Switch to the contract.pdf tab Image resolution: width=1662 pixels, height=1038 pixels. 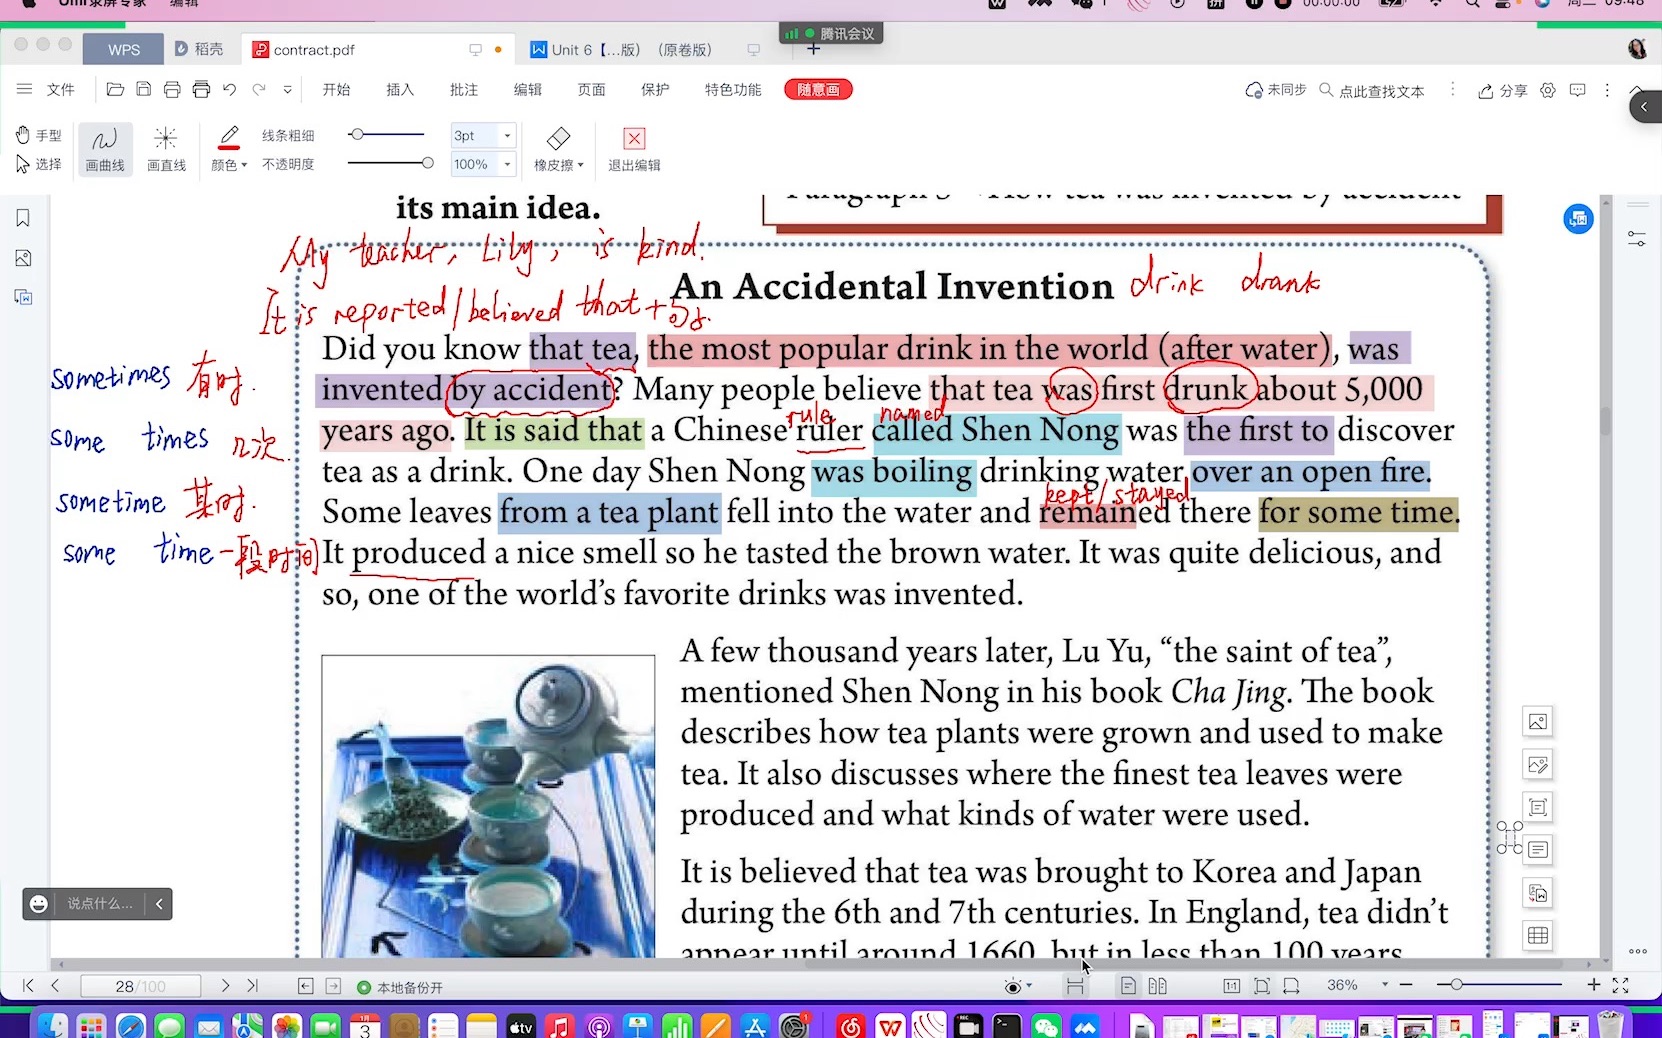click(314, 50)
